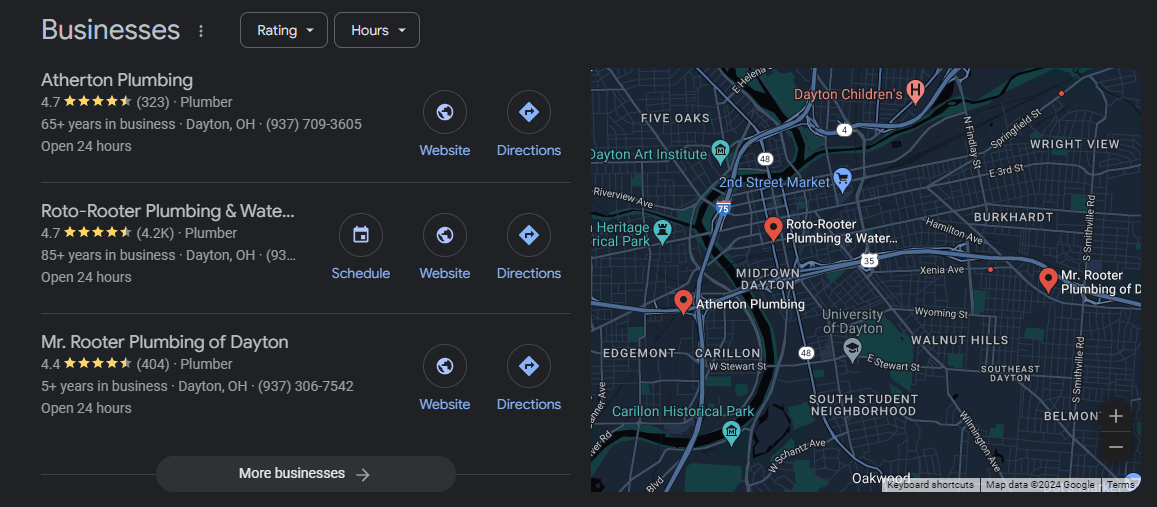This screenshot has width=1157, height=507.
Task: Click Dayton Art Institute museum marker
Action: 720,151
